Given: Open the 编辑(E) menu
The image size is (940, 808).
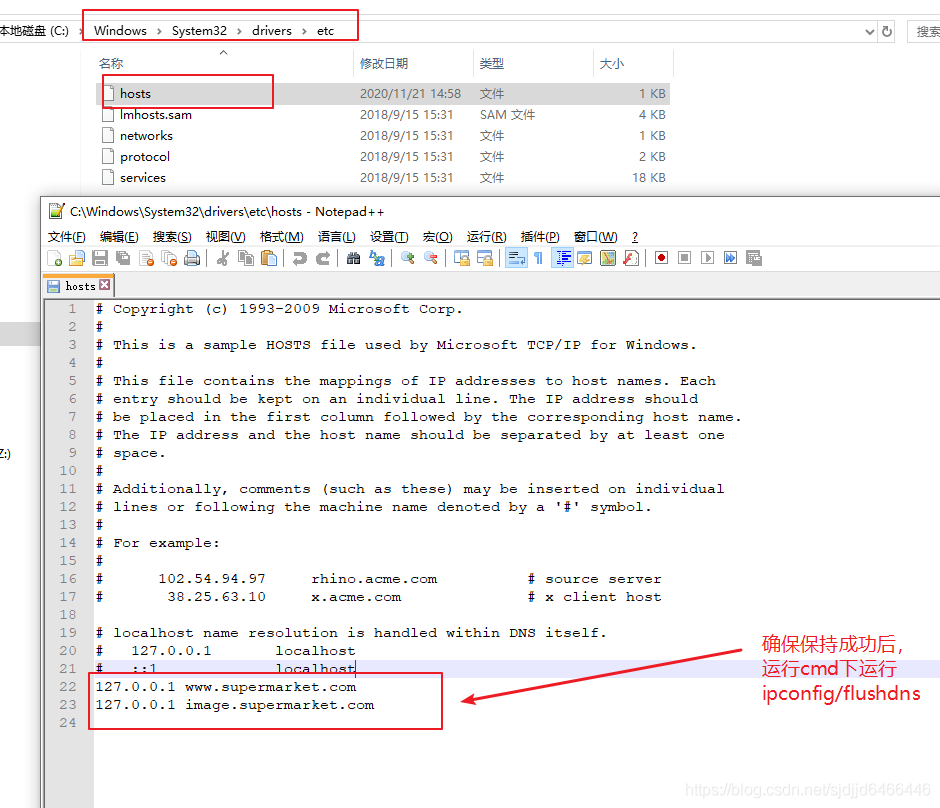Looking at the screenshot, I should click(x=119, y=237).
